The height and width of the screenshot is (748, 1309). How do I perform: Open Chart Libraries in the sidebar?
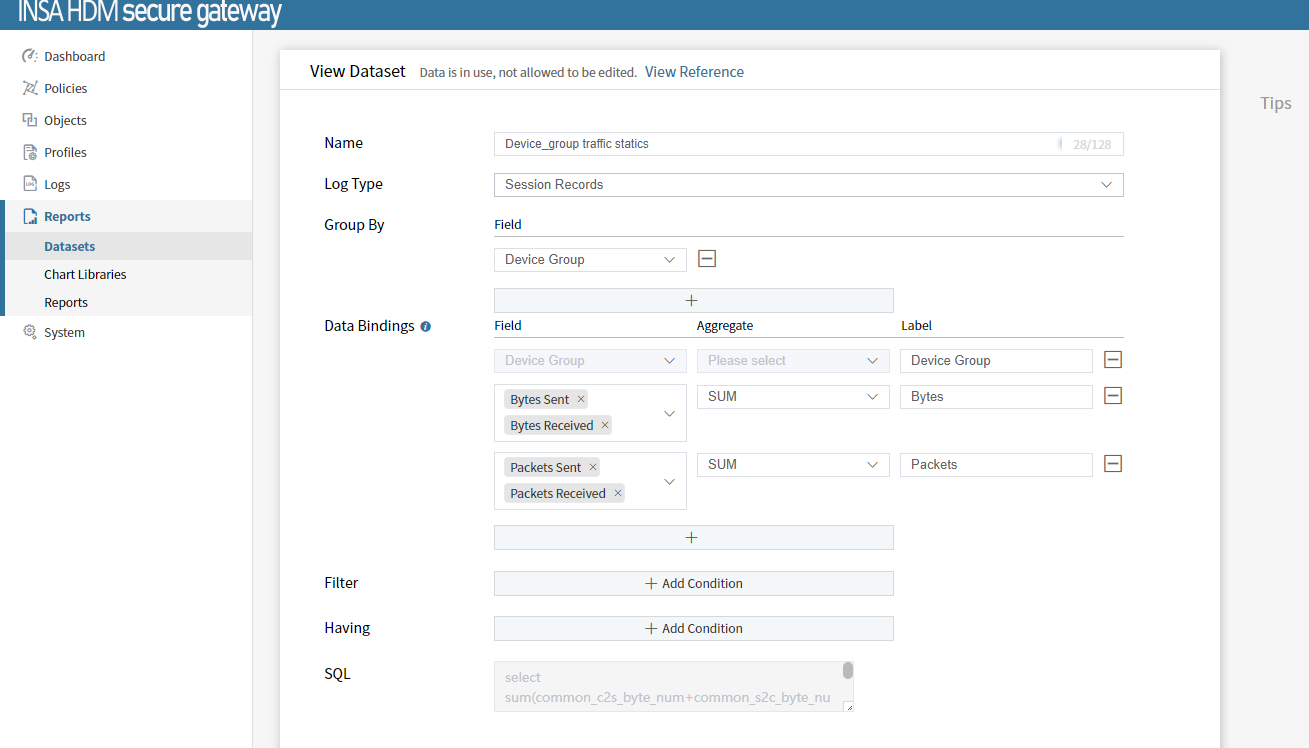(85, 274)
